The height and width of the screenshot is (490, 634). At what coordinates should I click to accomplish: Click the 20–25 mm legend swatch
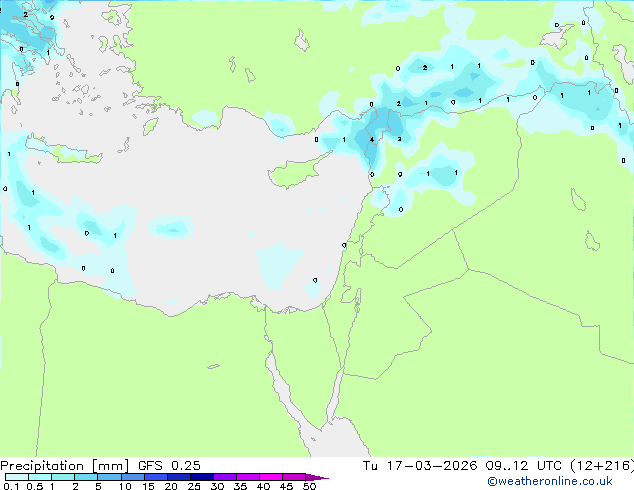pyautogui.click(x=178, y=477)
